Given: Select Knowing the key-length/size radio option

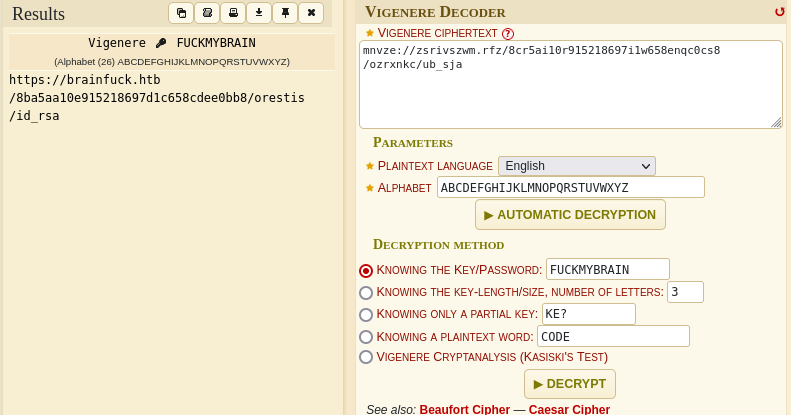Looking at the screenshot, I should click(x=366, y=292).
